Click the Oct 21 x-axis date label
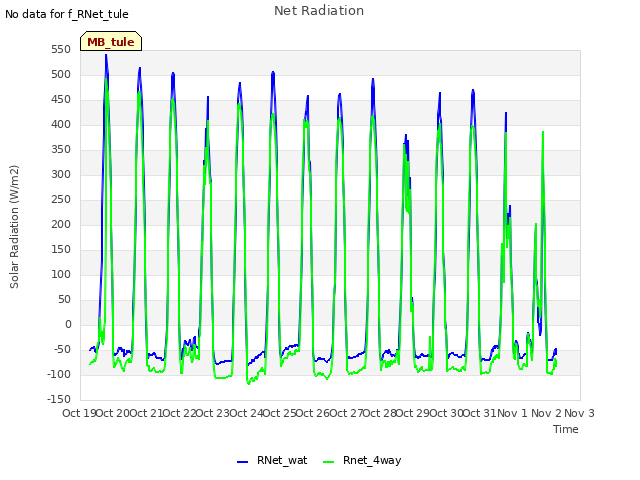The width and height of the screenshot is (640, 480). [146, 413]
